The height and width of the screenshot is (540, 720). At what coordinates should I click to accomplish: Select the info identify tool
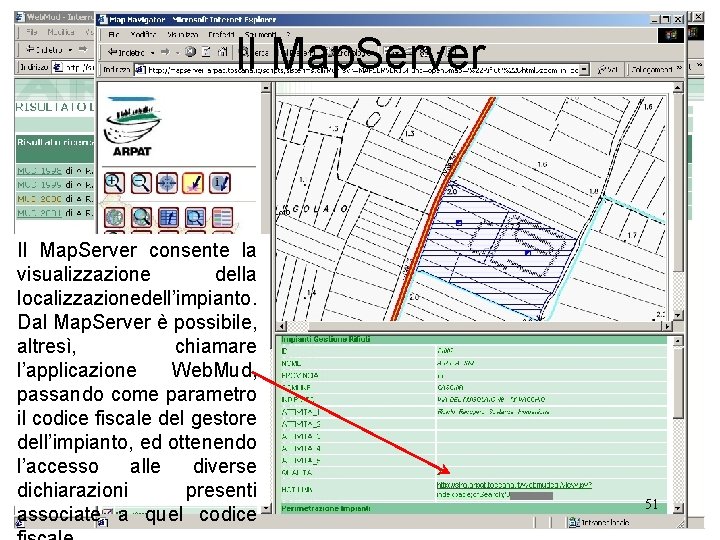pyautogui.click(x=220, y=183)
